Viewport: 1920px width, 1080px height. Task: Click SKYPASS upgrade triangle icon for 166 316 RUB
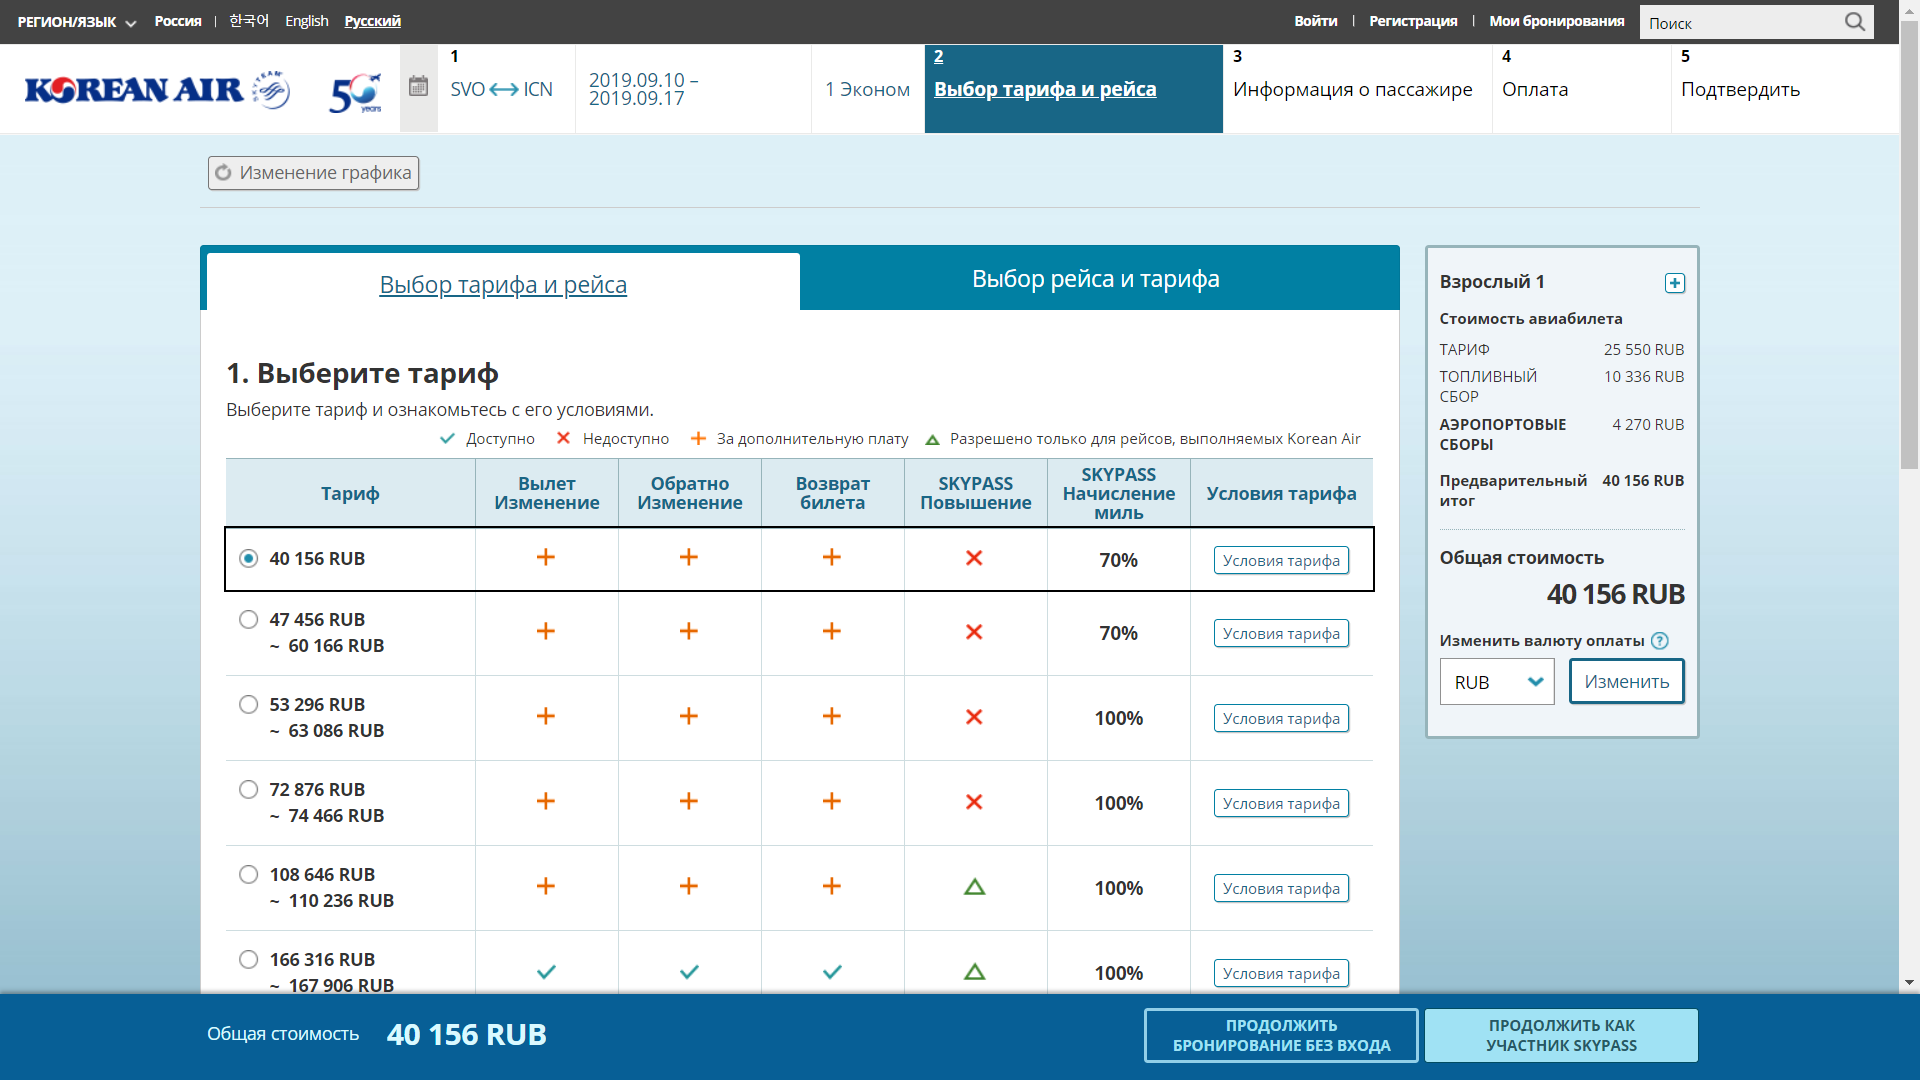pos(974,972)
